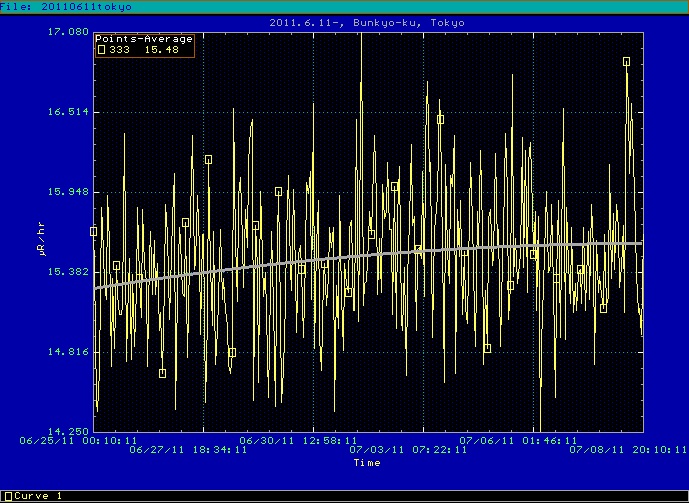Click the Time axis title
This screenshot has height=503, width=689.
pos(366,462)
